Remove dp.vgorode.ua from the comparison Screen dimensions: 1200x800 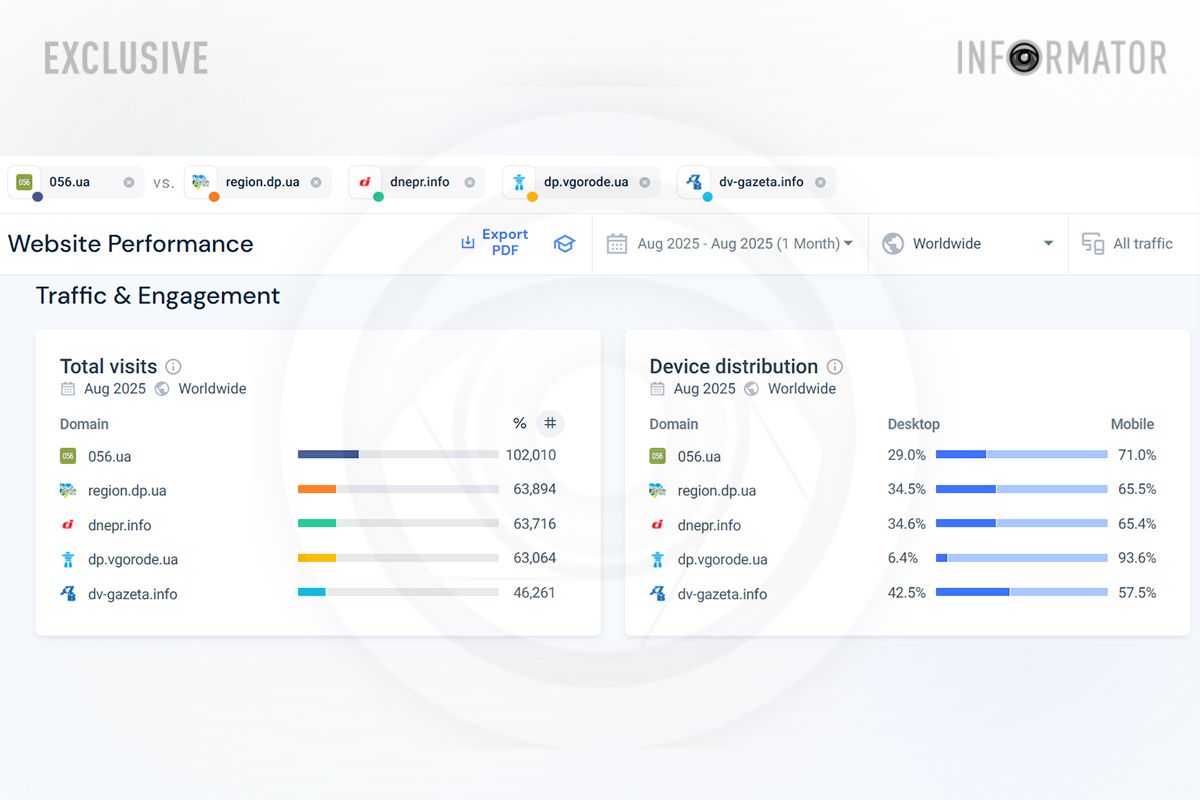tap(645, 182)
